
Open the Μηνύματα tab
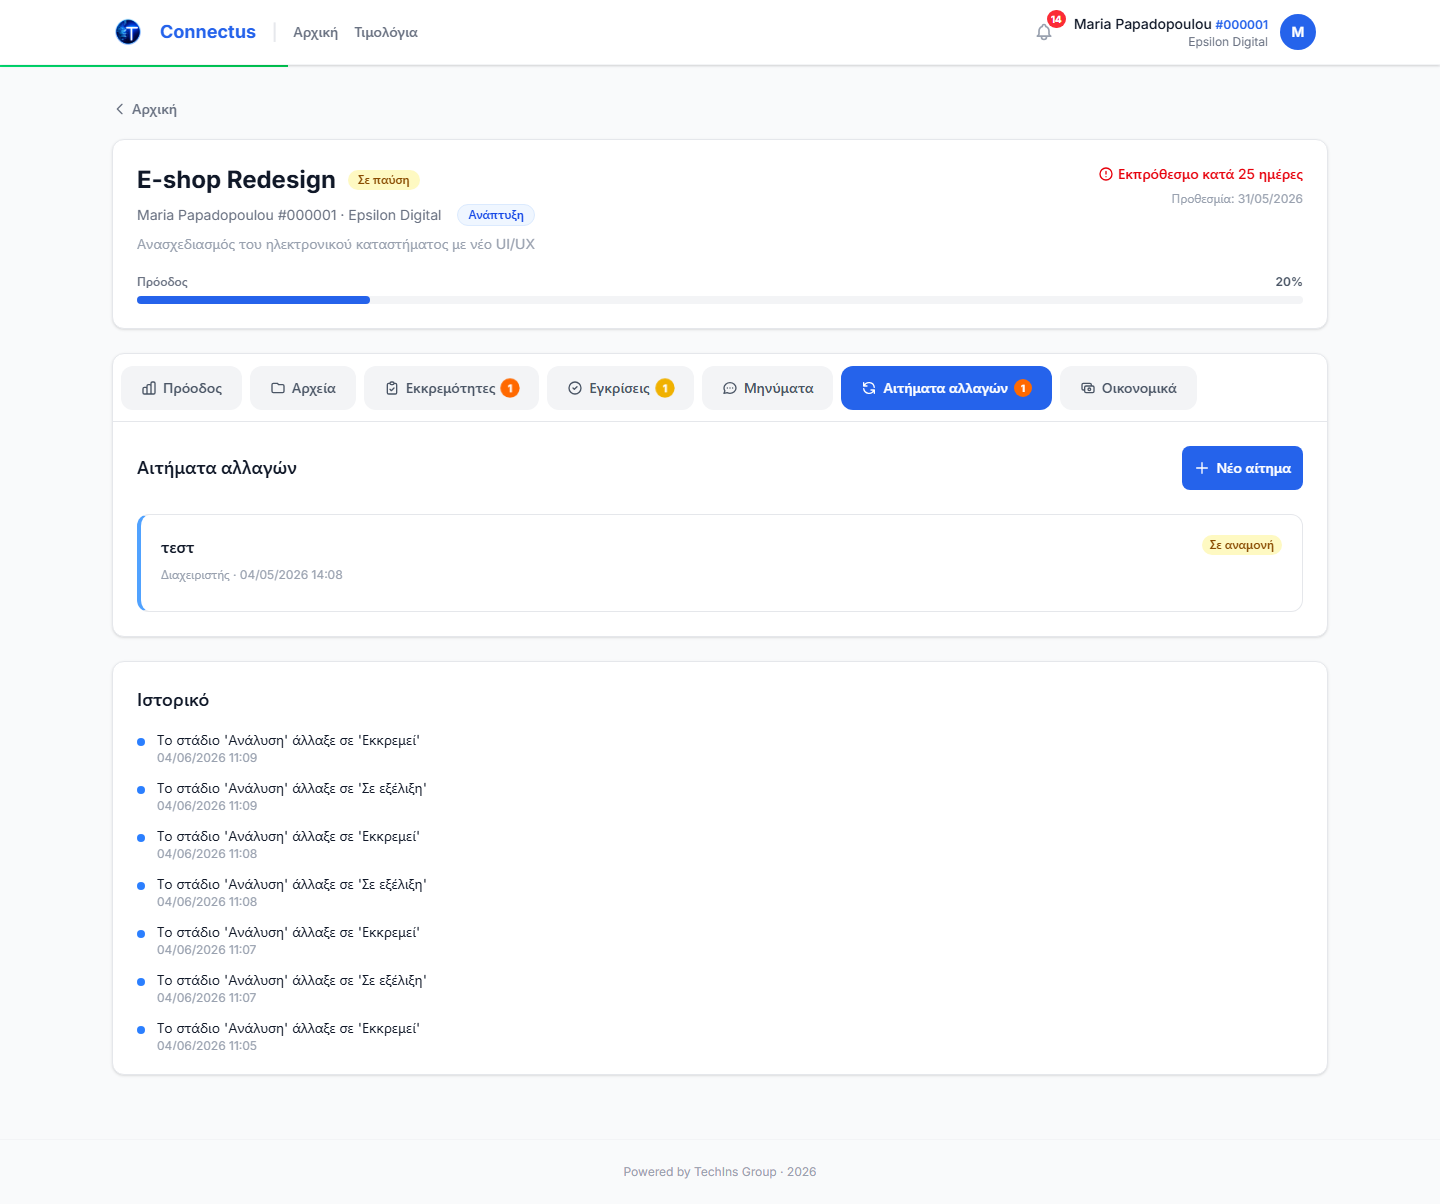(767, 388)
